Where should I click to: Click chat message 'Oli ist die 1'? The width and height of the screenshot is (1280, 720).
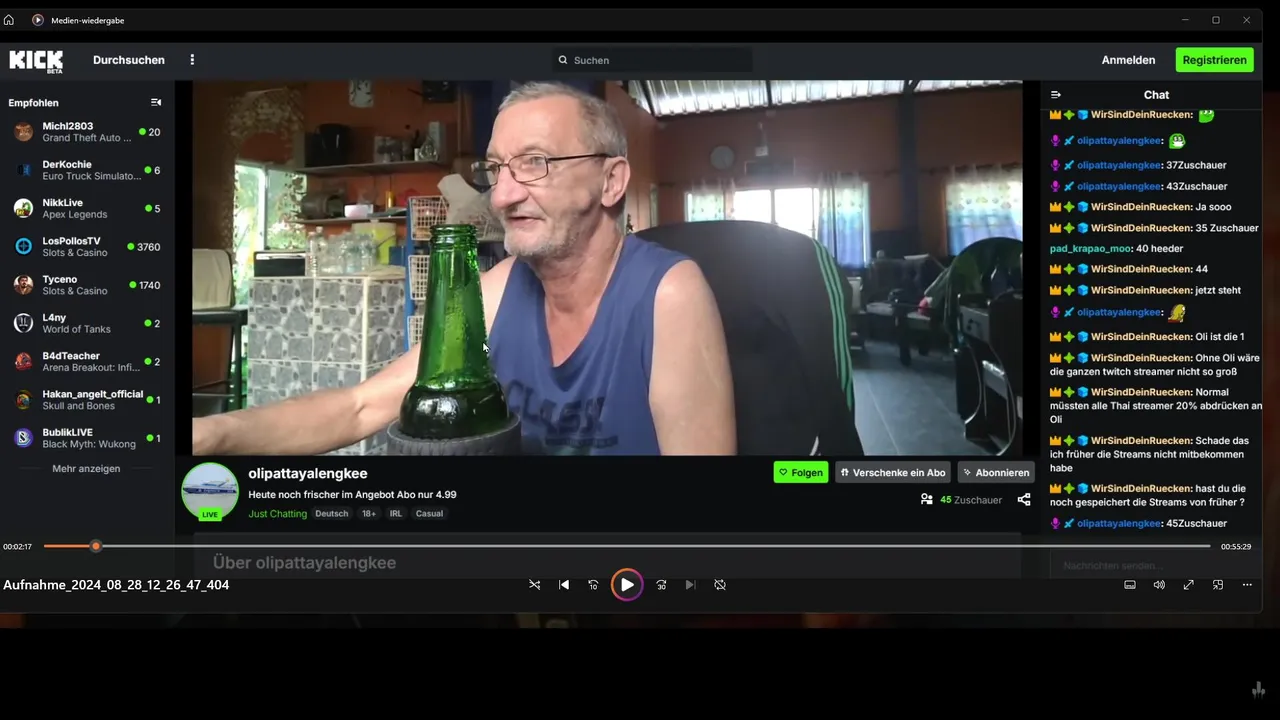pos(1220,337)
